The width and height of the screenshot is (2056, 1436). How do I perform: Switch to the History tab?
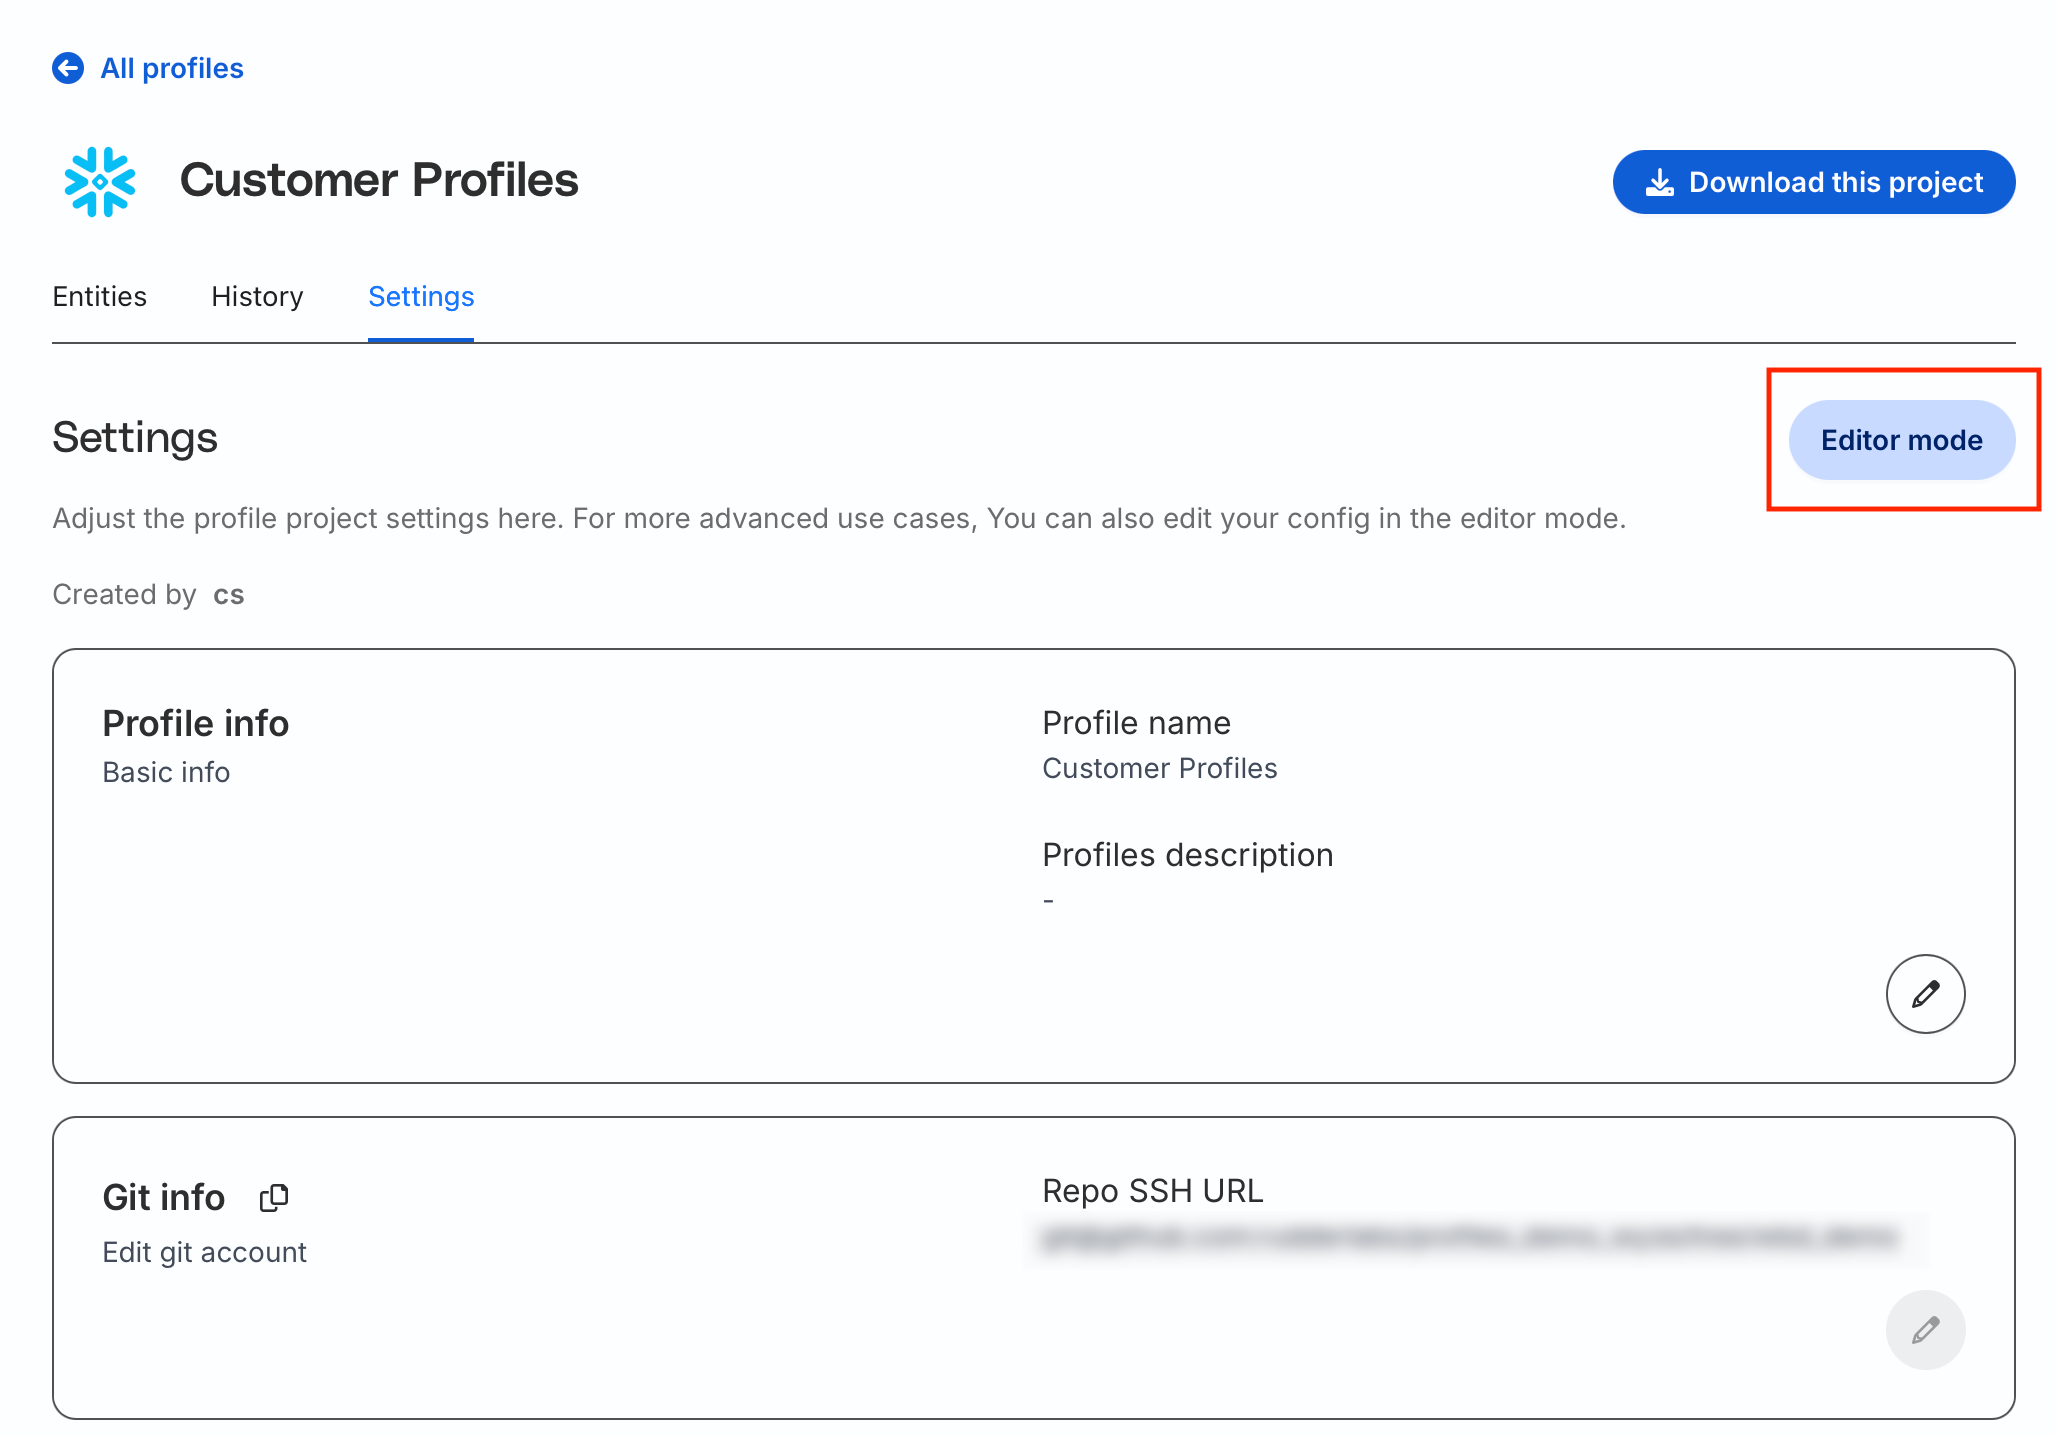(x=257, y=296)
